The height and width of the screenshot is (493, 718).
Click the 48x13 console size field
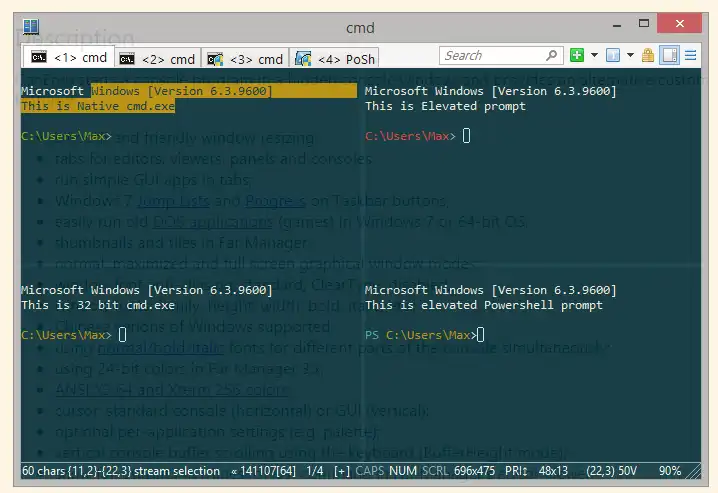coord(553,471)
